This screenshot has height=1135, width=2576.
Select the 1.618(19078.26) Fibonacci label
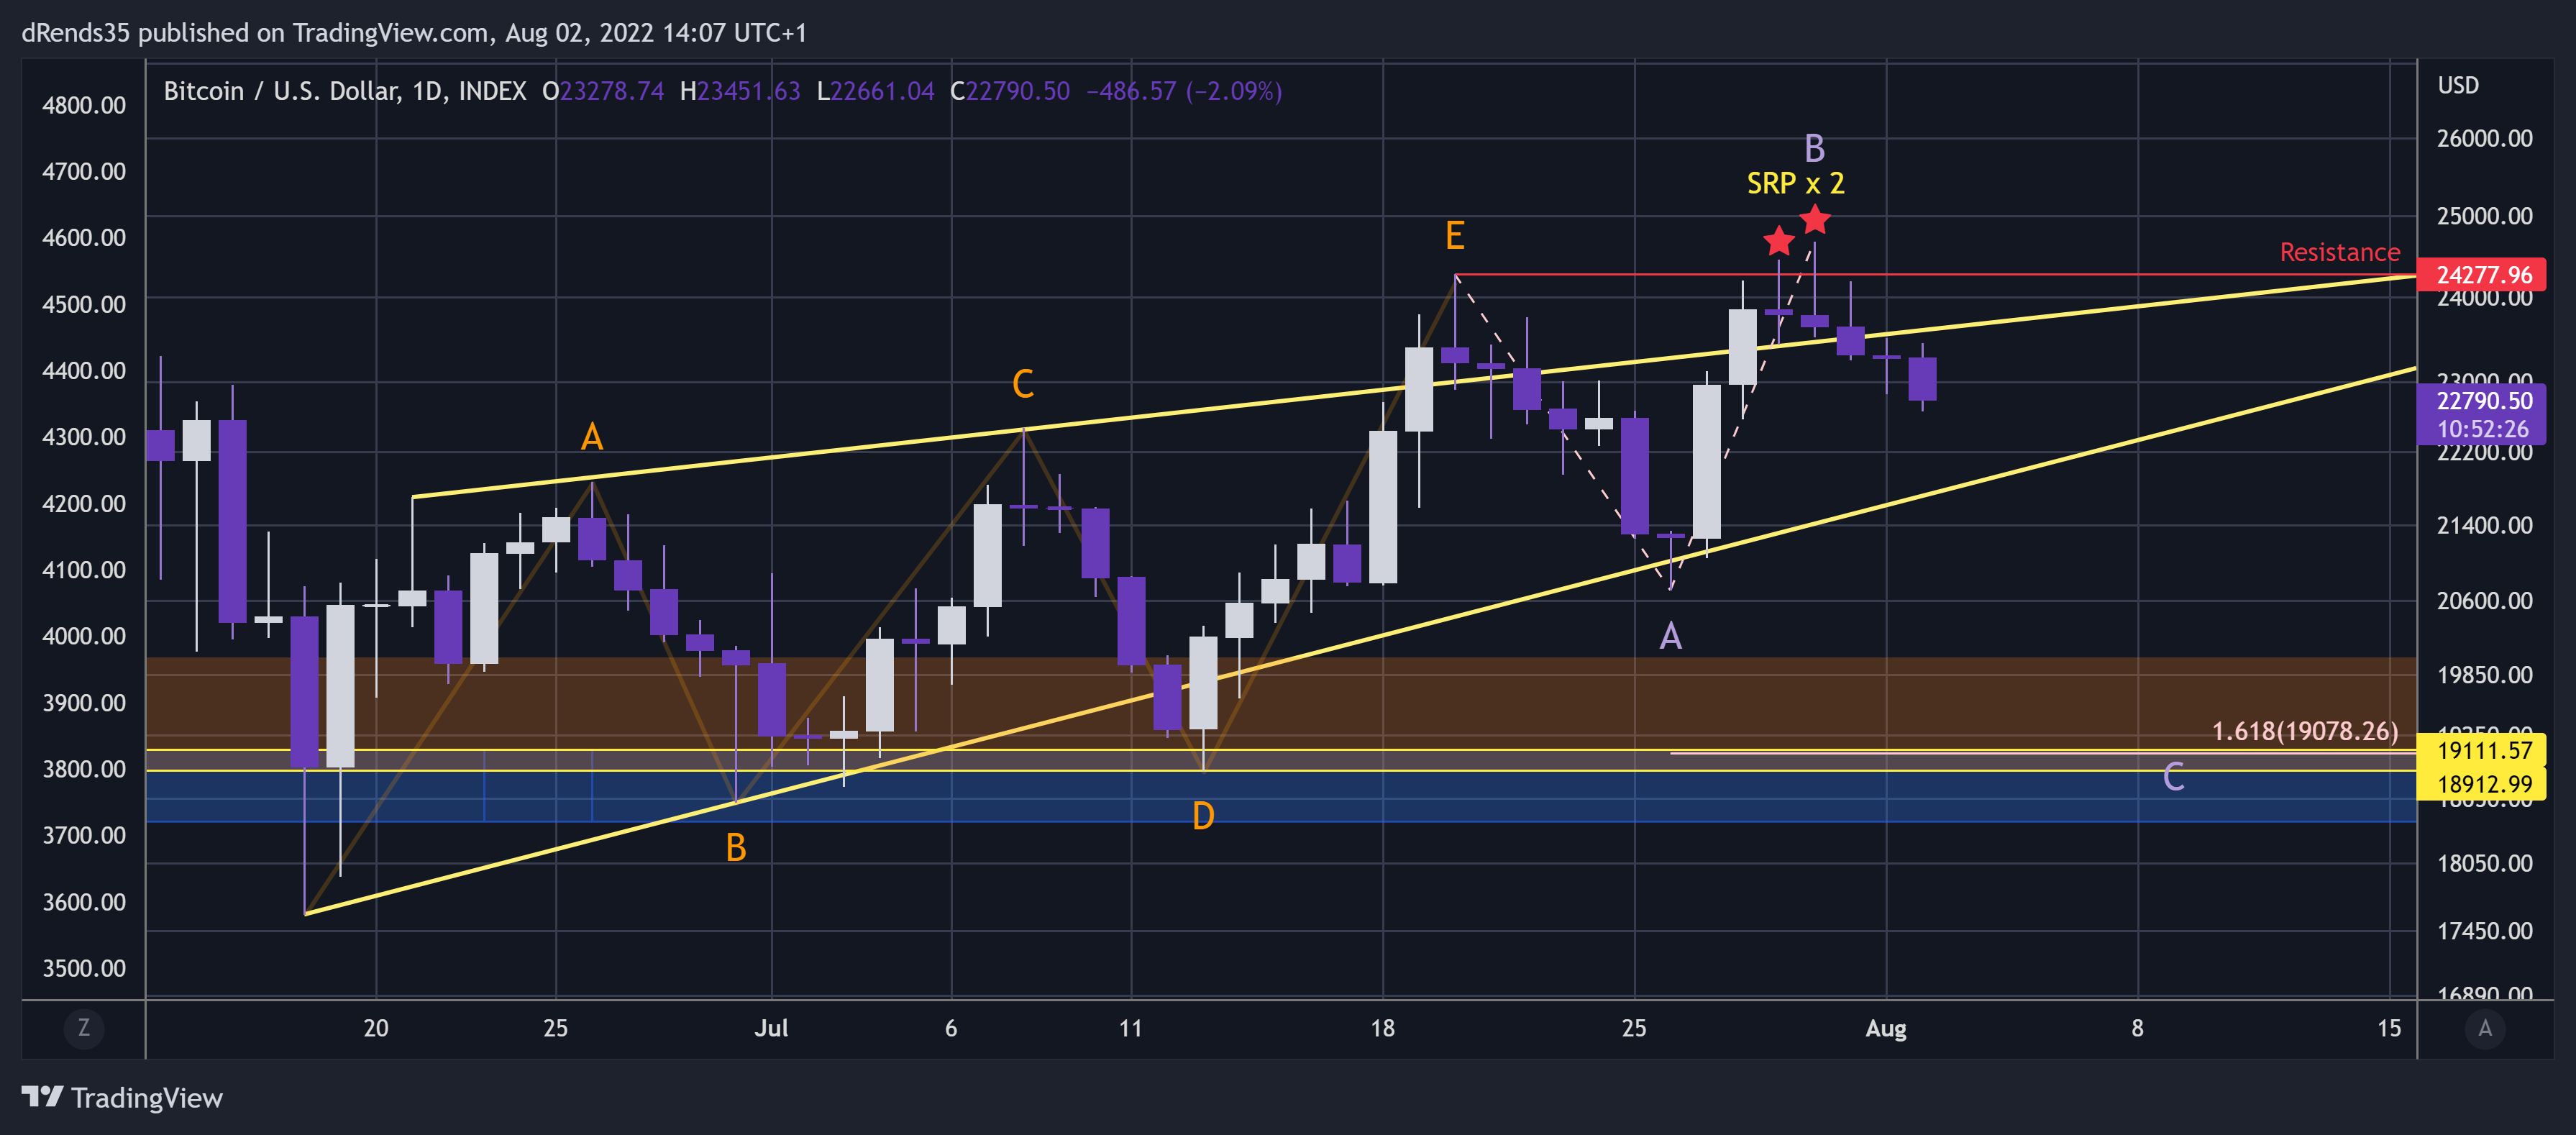(x=2304, y=731)
